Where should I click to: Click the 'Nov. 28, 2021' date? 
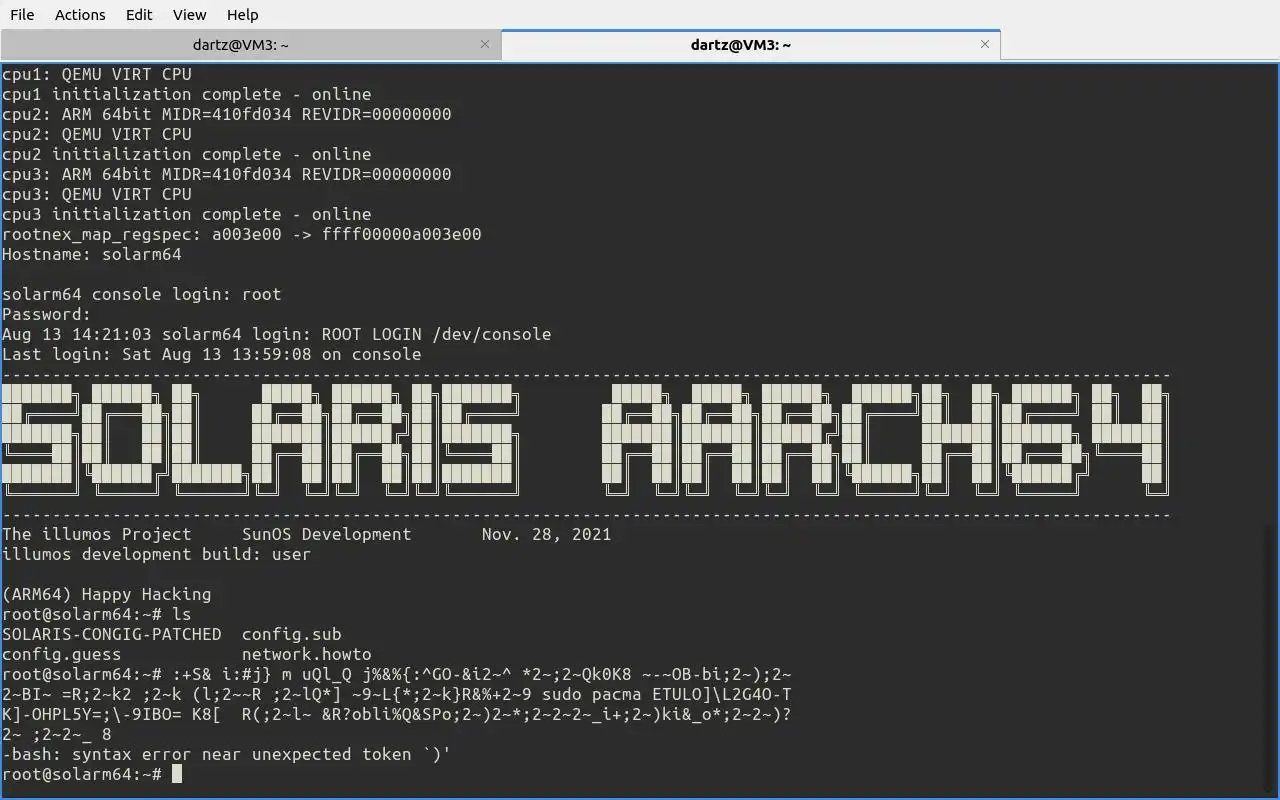coord(547,534)
